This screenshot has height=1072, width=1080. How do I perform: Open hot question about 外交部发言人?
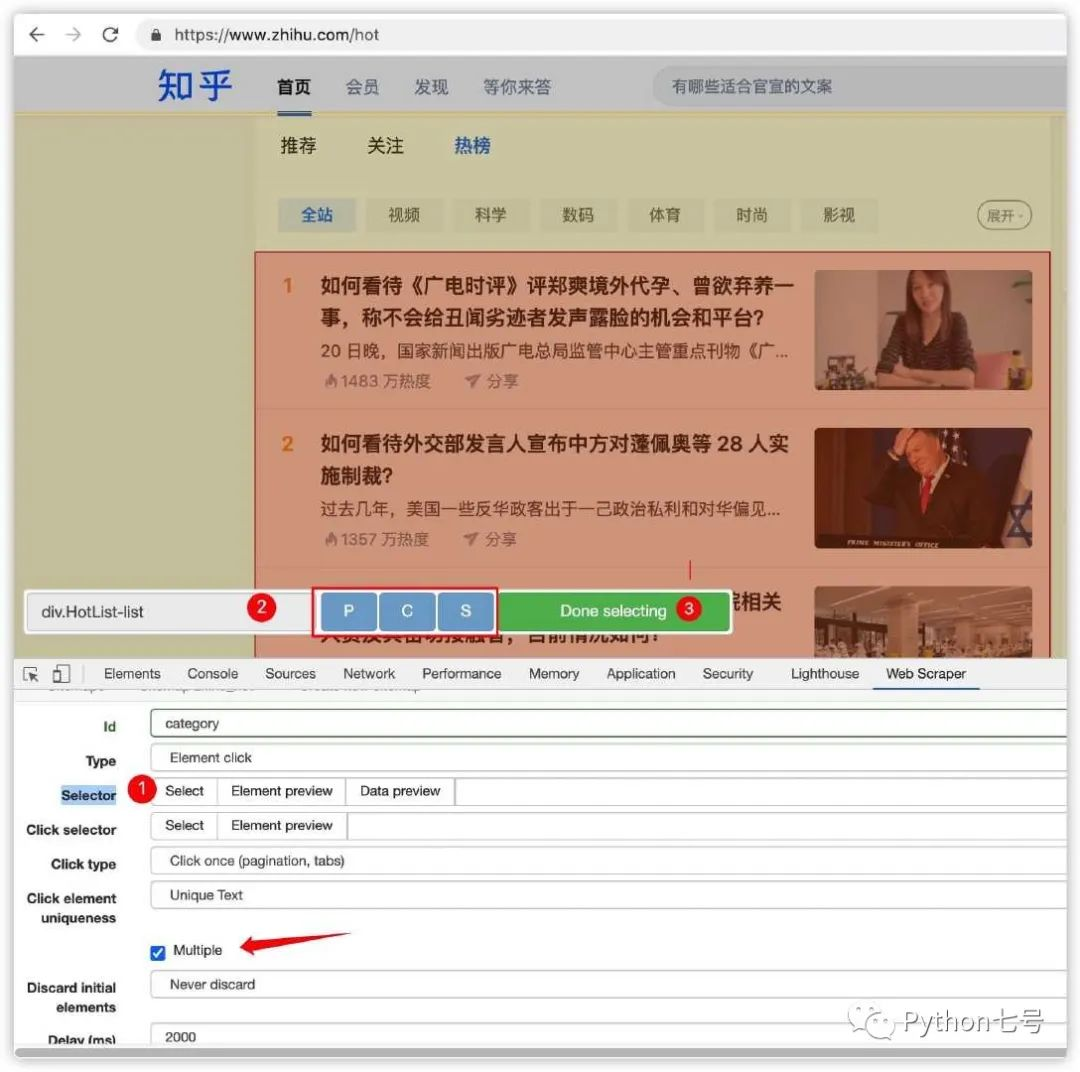coord(554,459)
